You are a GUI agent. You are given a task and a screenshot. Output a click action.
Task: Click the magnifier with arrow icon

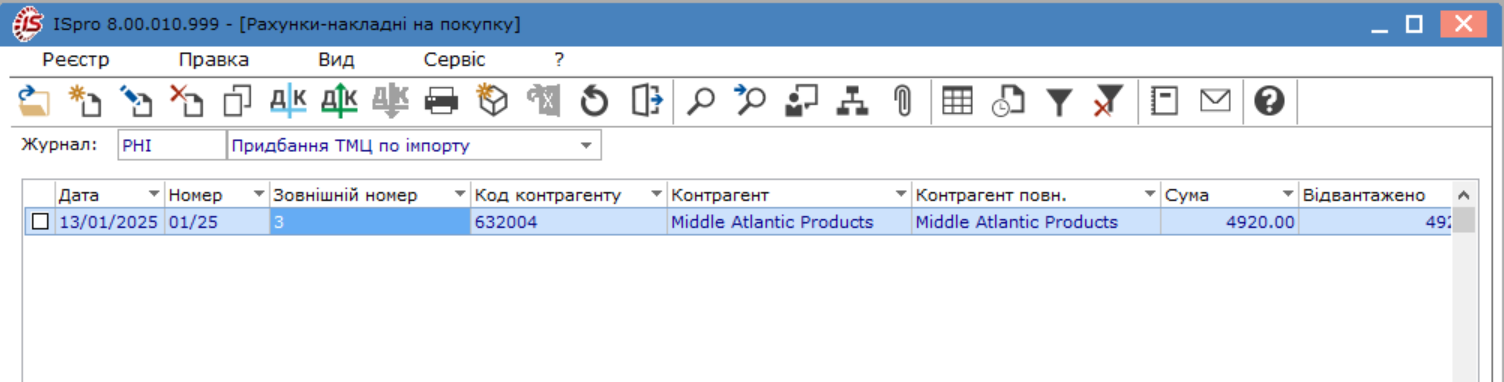click(750, 101)
